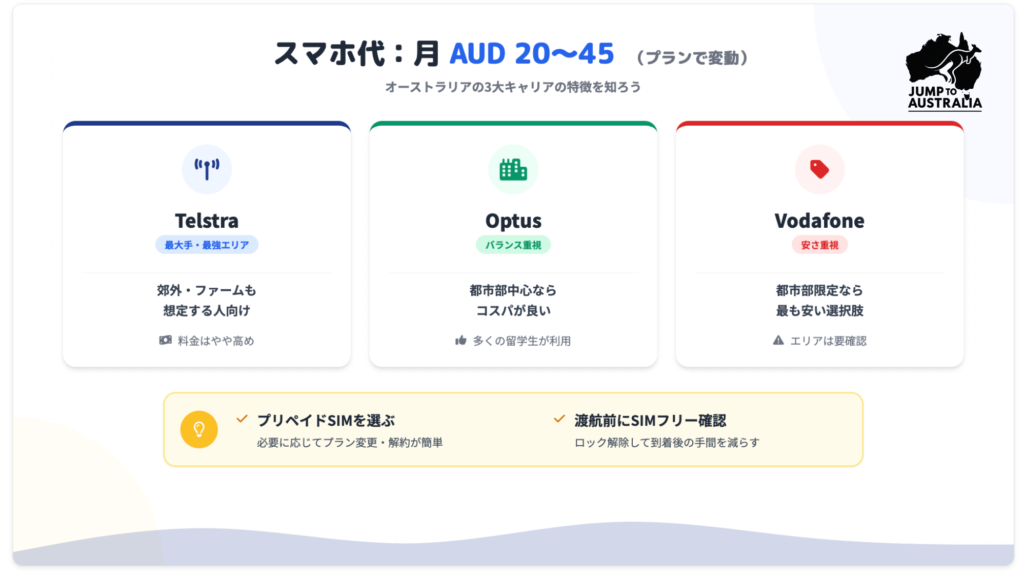Screen dimensions: 1024x576
Task: Select the Telstra carrier heading
Action: (x=207, y=220)
